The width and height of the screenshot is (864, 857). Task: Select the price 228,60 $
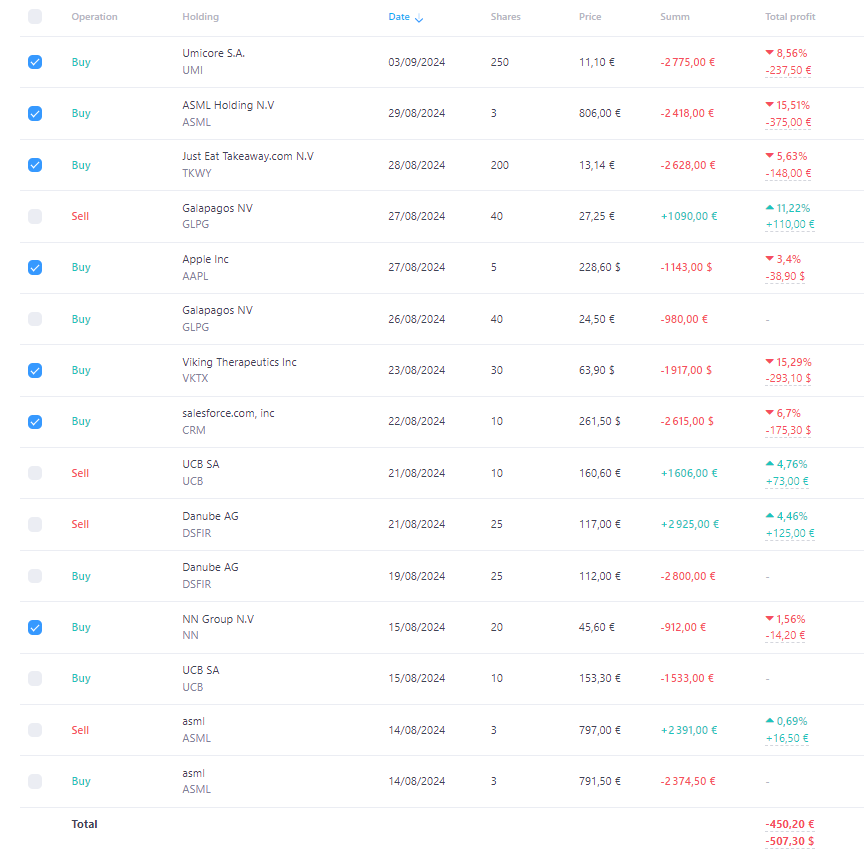click(x=600, y=267)
